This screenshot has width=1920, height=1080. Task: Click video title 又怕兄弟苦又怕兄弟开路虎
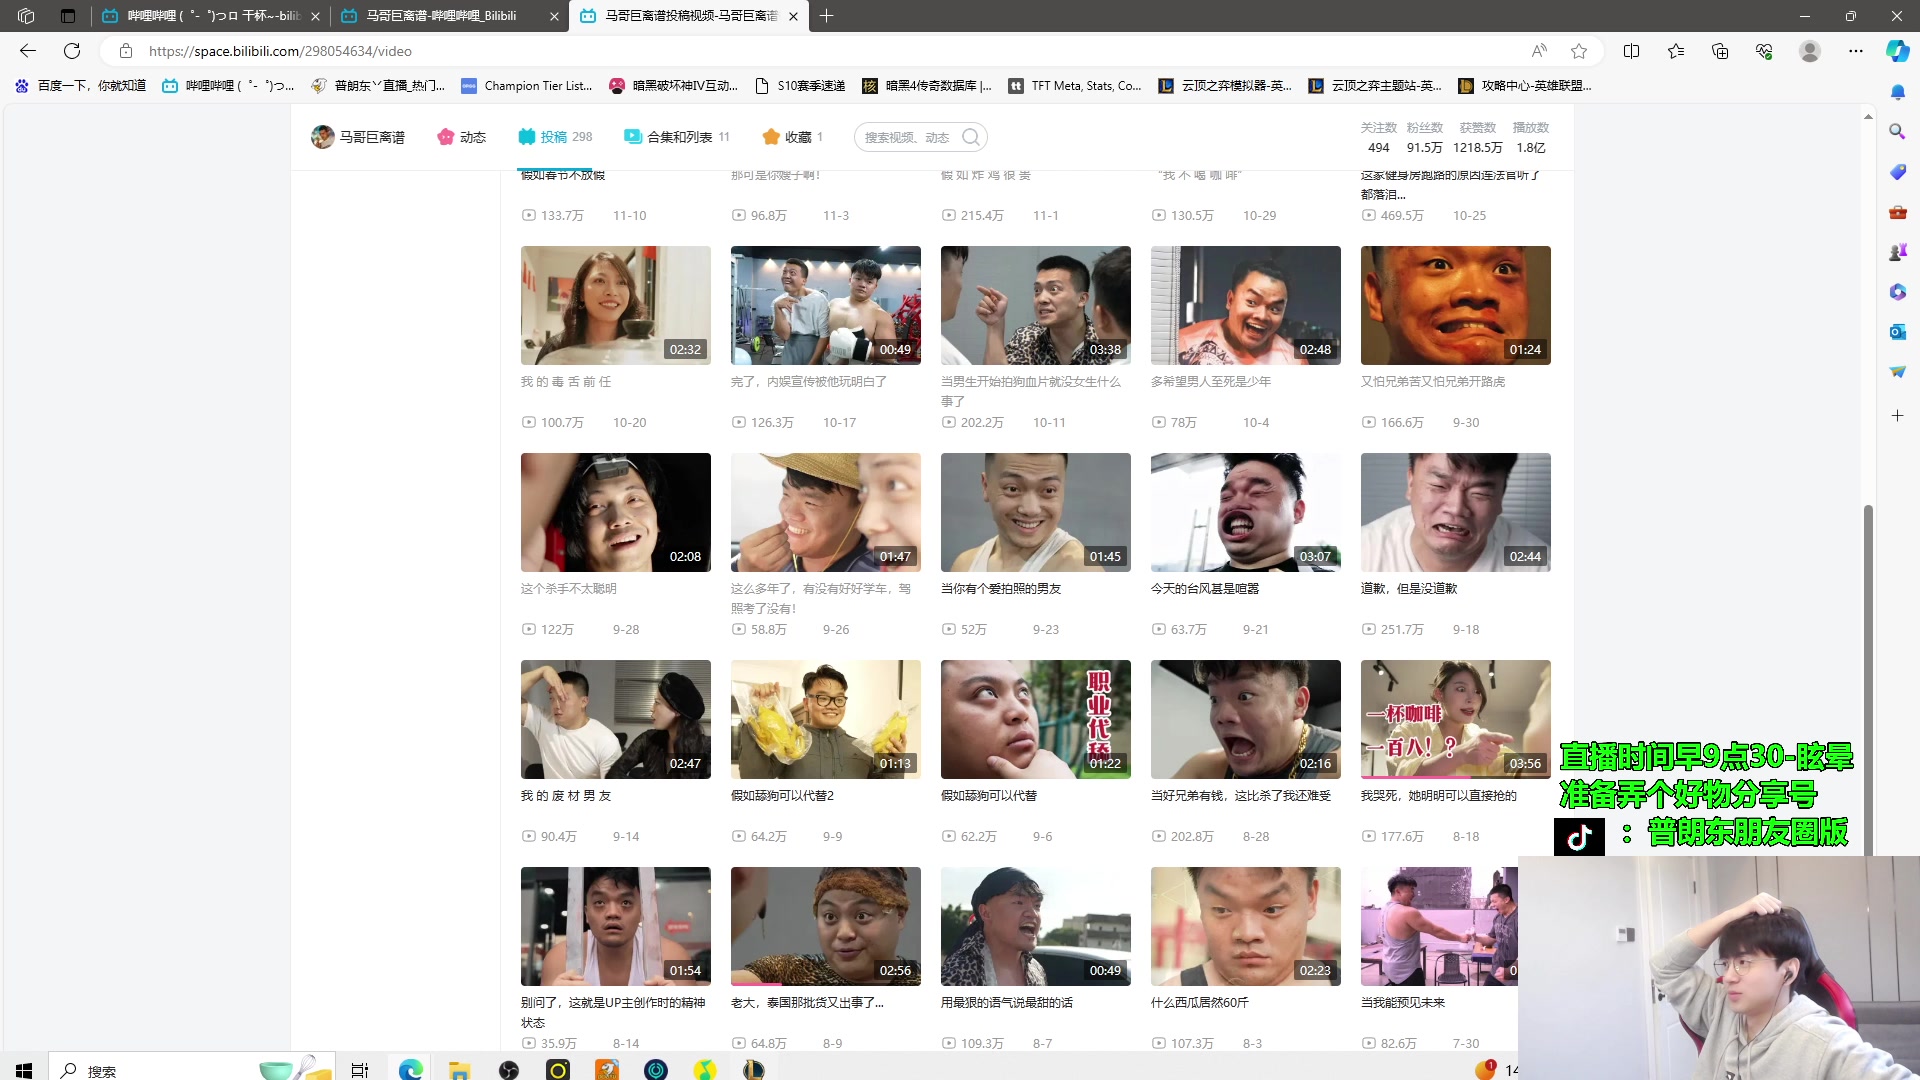coord(1433,382)
